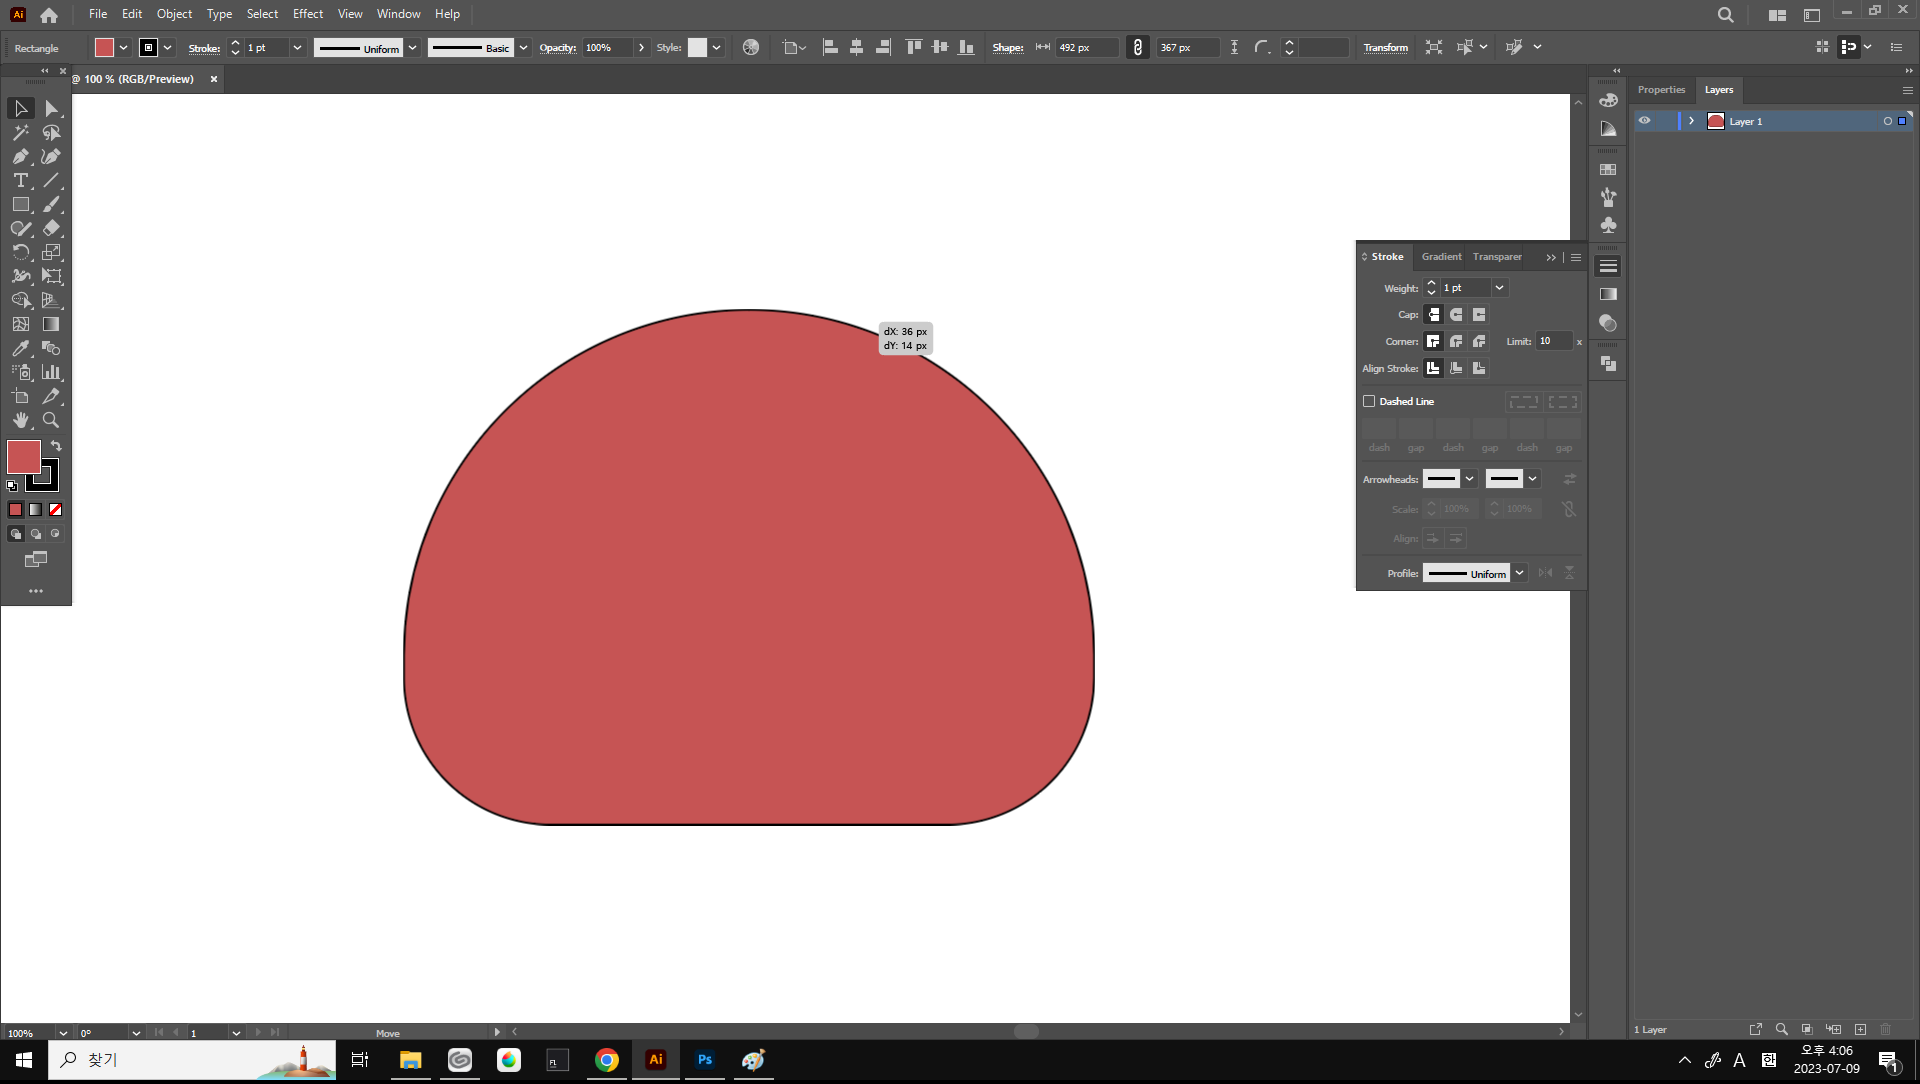Select the Zoom tool in toolbar
Viewport: 1920px width, 1084px height.
pyautogui.click(x=51, y=421)
